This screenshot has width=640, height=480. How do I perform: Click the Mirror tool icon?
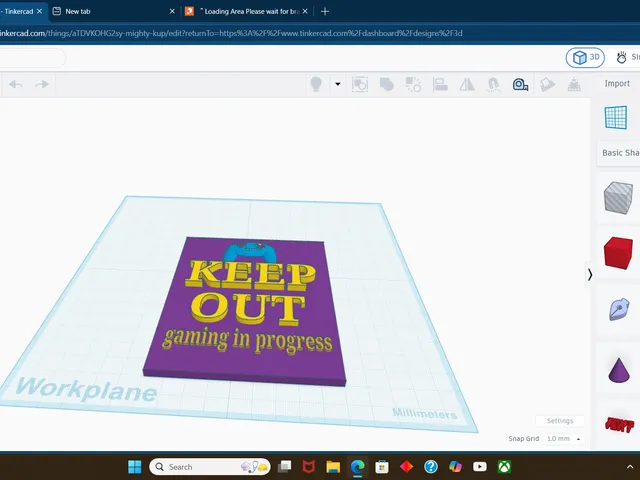click(467, 84)
